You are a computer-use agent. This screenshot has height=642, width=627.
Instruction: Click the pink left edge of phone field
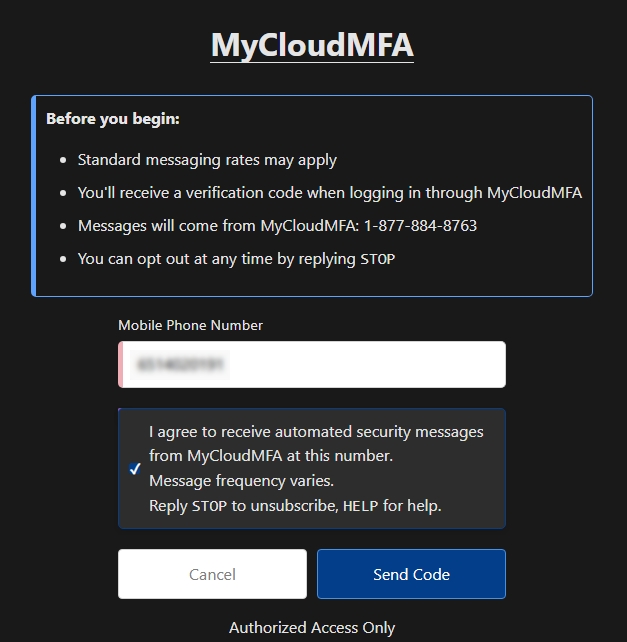(120, 364)
